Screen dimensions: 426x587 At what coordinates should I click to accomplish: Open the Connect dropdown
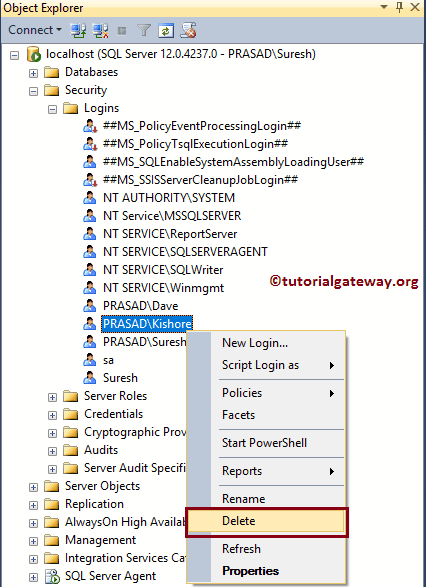coord(35,30)
